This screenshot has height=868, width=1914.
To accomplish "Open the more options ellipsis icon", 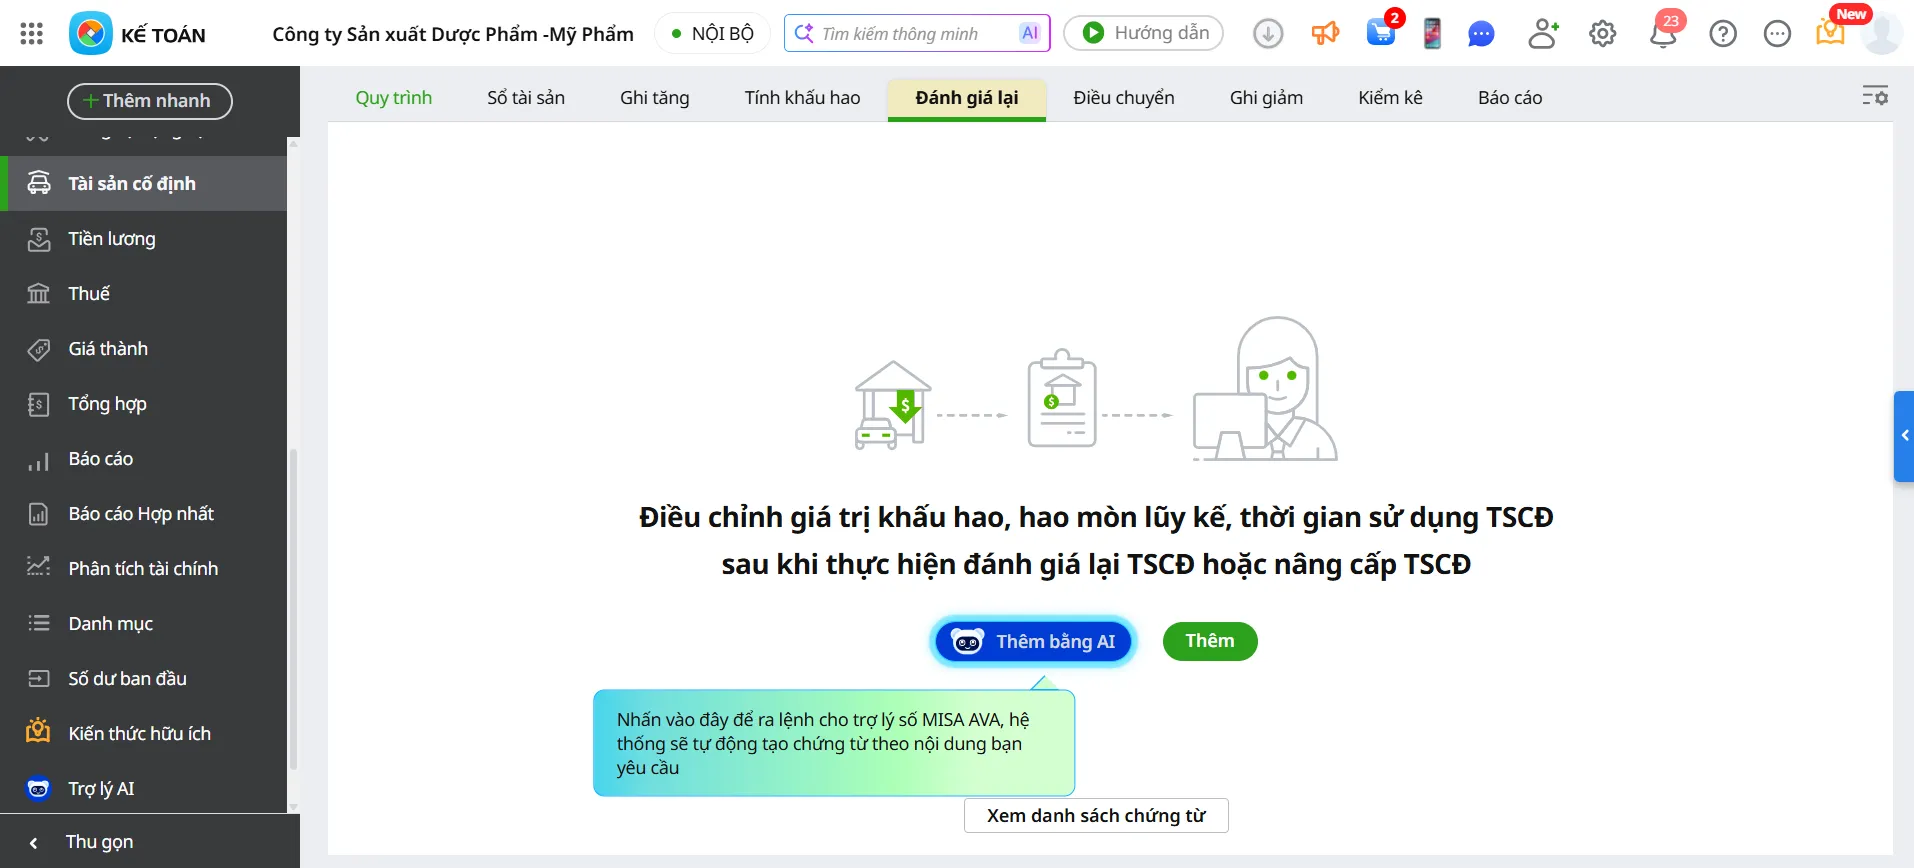I will 1777,34.
